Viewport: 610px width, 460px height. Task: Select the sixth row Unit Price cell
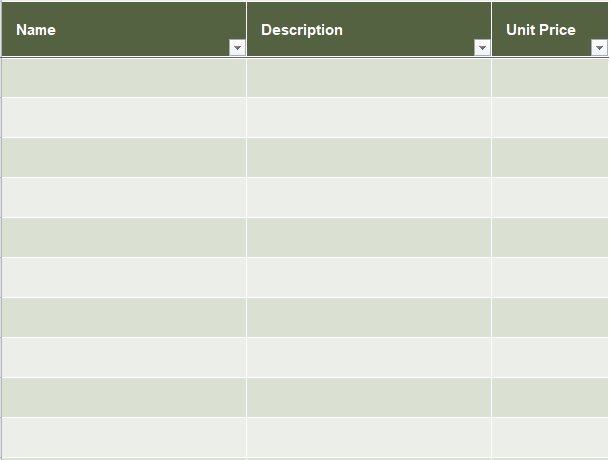pos(550,277)
